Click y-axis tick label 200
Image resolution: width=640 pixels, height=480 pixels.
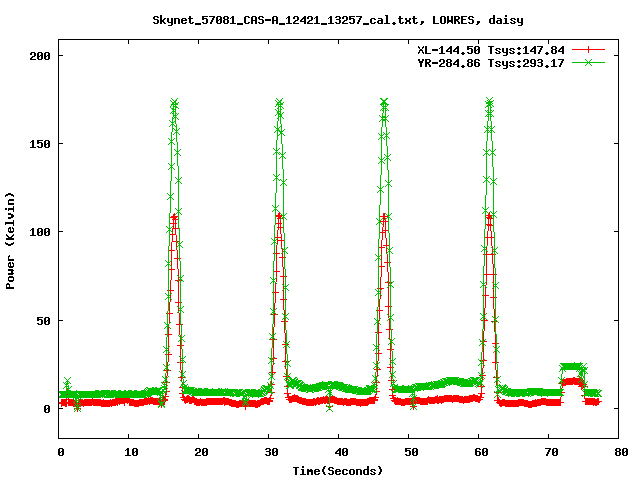click(40, 56)
